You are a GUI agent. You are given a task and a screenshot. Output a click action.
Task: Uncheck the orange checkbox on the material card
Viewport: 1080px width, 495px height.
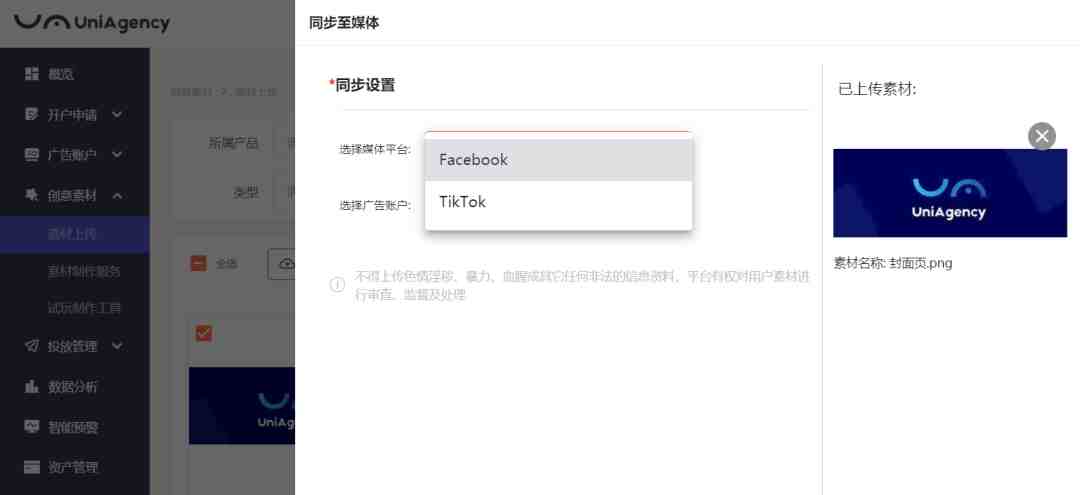[204, 334]
